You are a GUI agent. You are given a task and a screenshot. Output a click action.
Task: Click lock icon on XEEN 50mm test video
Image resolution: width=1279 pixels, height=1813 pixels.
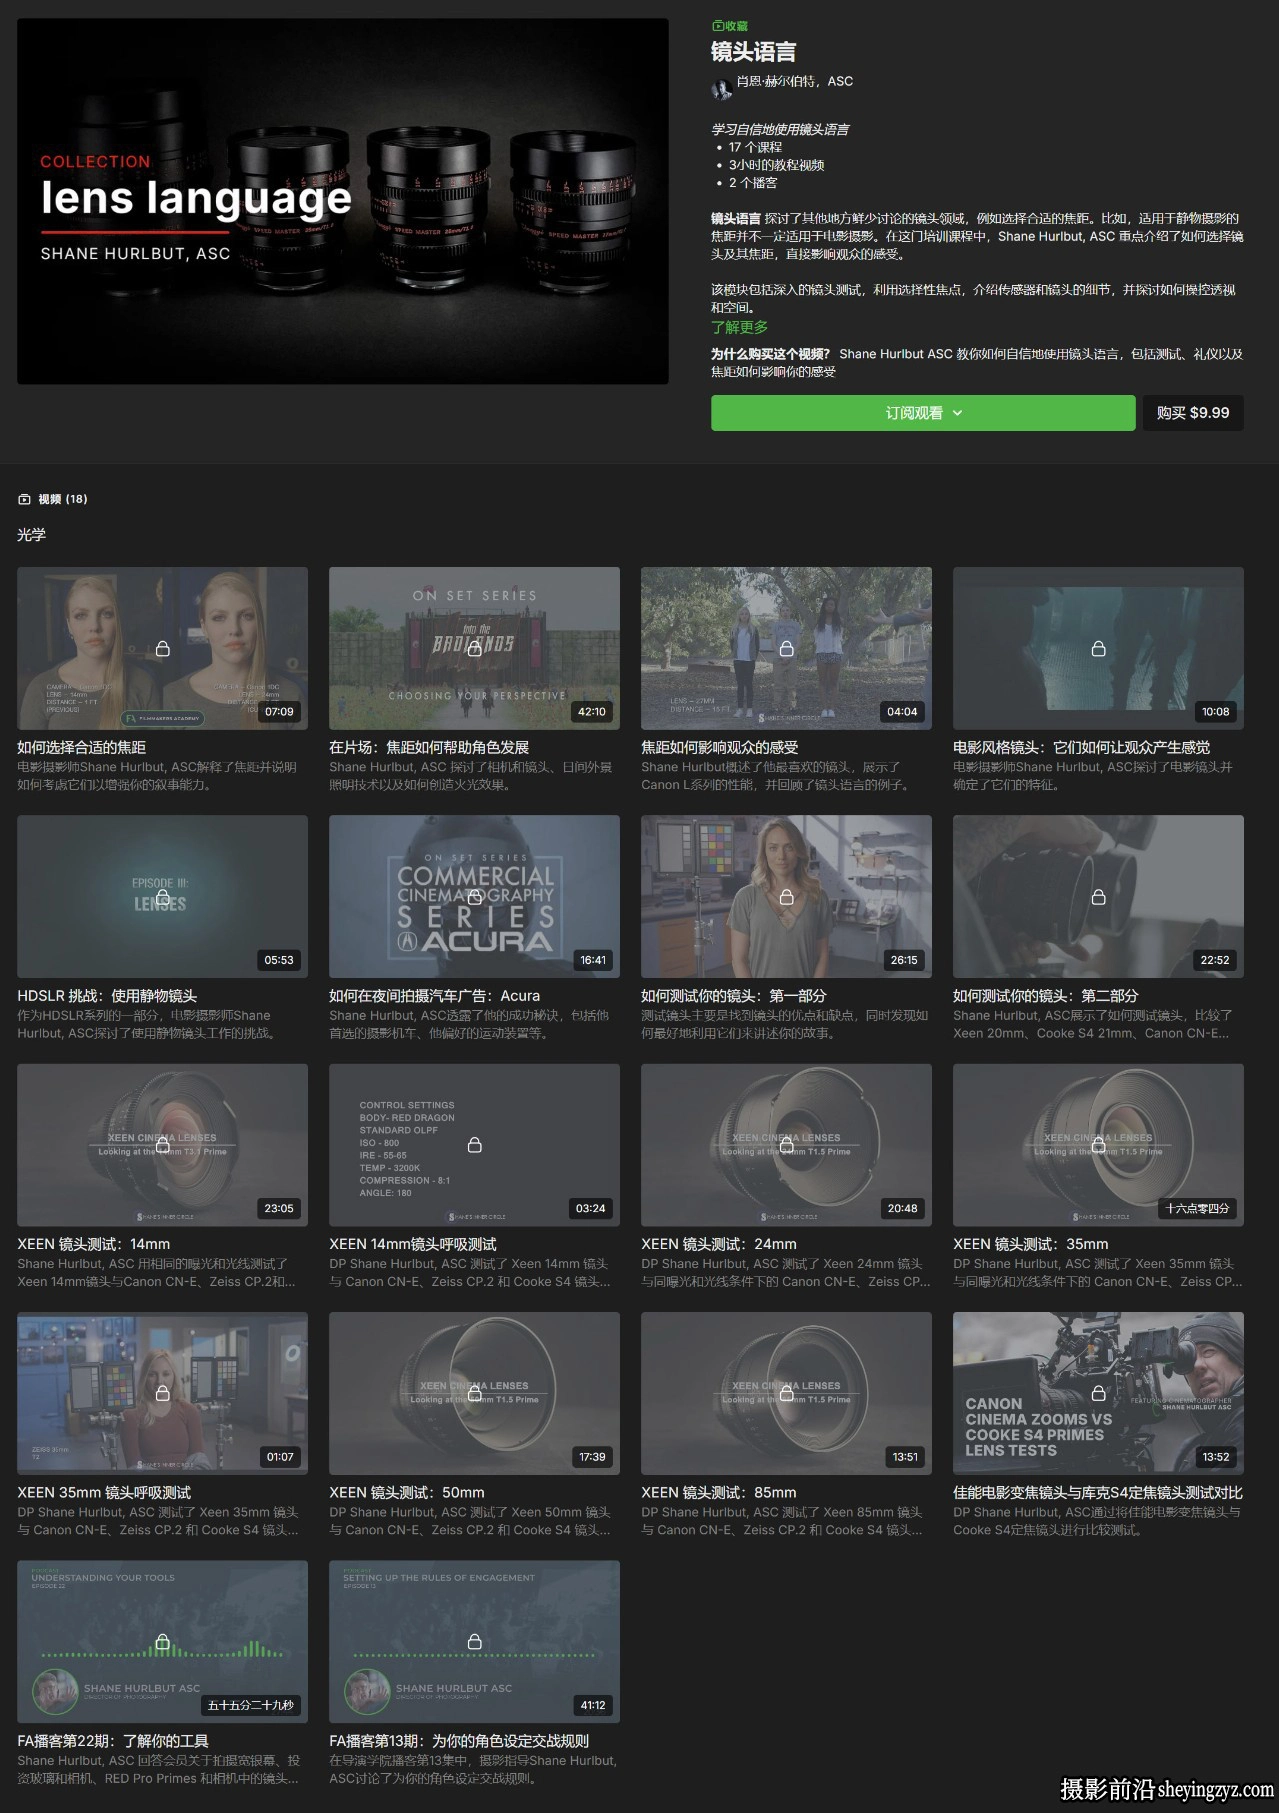coord(475,1393)
